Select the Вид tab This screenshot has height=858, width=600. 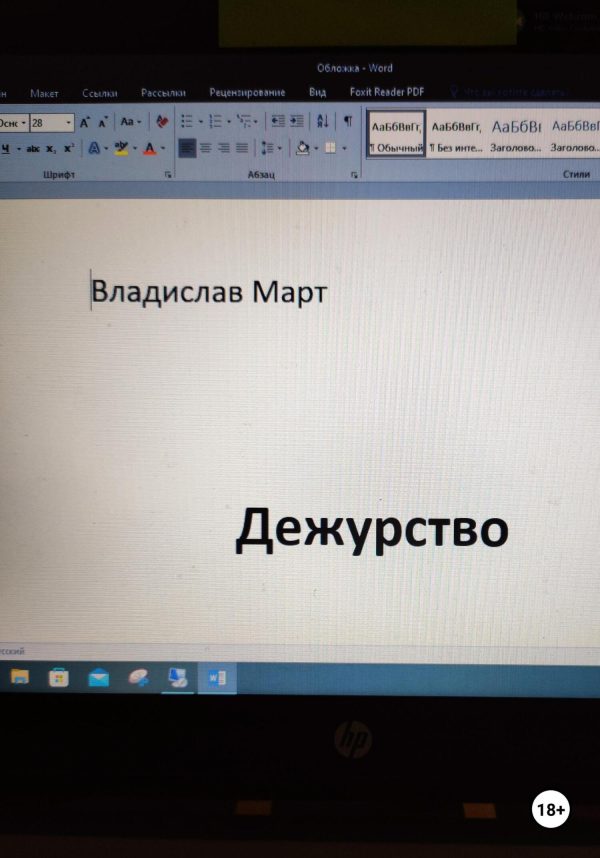(x=317, y=92)
